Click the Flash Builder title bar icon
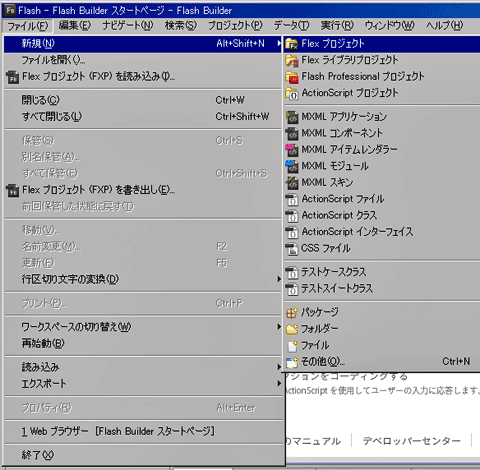Screen dimensions: 480x470 point(10,10)
